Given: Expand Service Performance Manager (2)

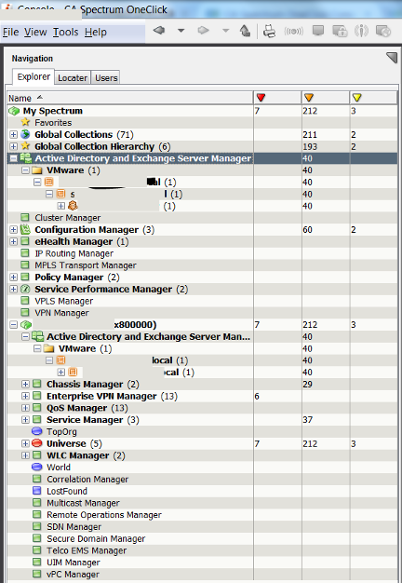Looking at the screenshot, I should (x=14, y=289).
